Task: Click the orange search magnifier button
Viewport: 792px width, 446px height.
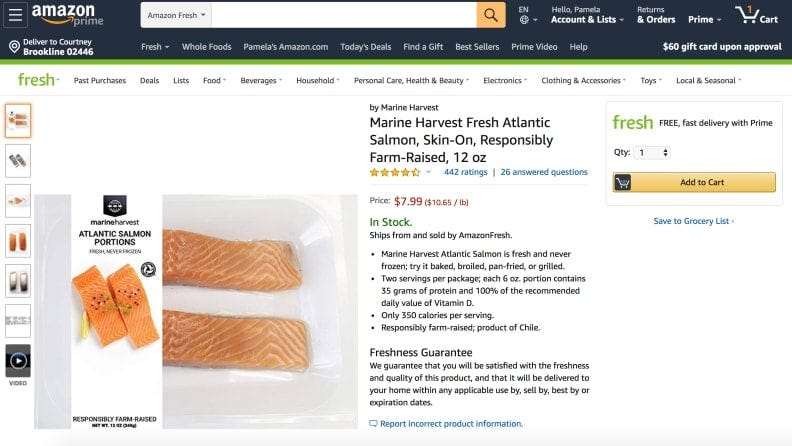Action: click(x=491, y=15)
